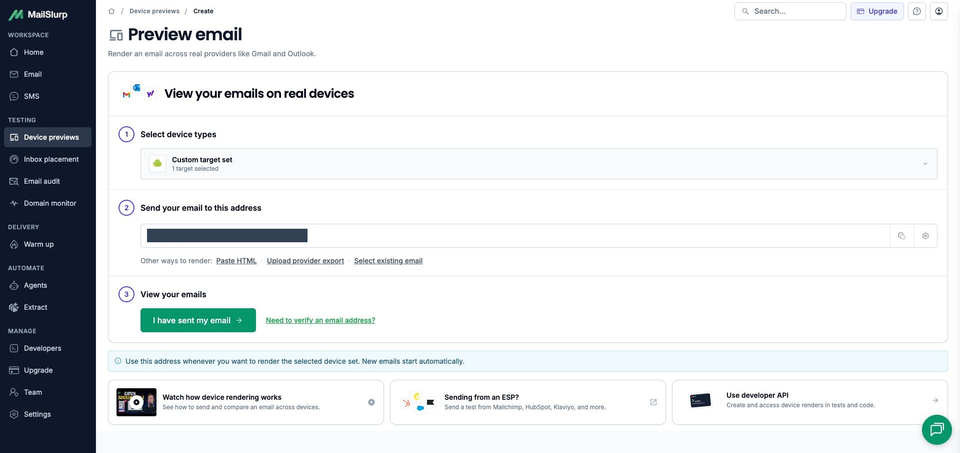
Task: Click Select existing email link
Action: click(388, 261)
